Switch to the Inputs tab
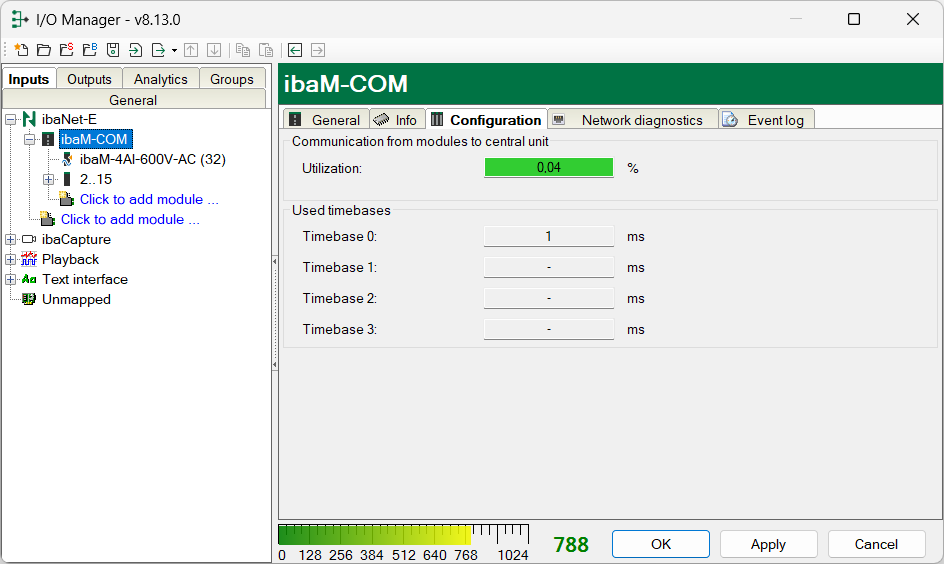944x564 pixels. click(29, 79)
